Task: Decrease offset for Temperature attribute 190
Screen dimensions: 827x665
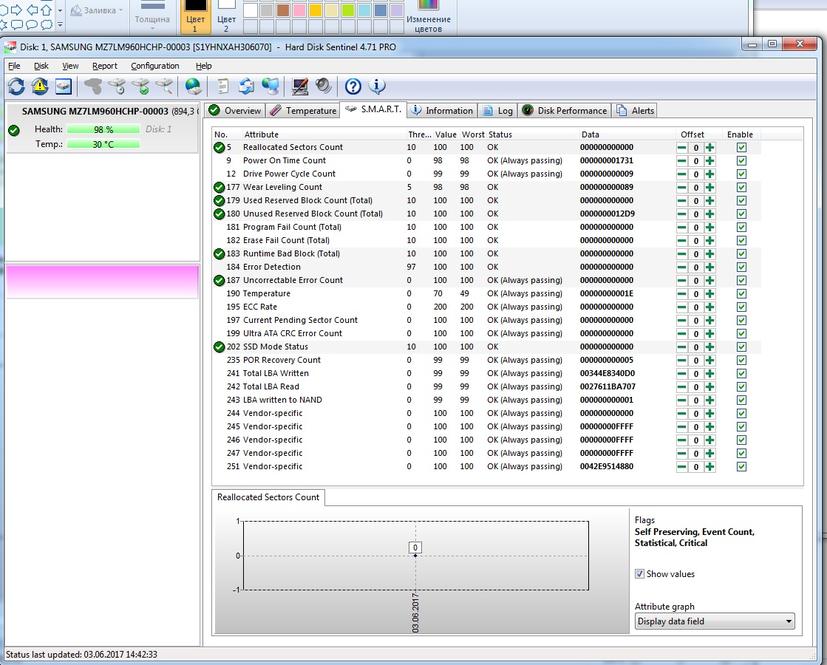Action: coord(682,294)
